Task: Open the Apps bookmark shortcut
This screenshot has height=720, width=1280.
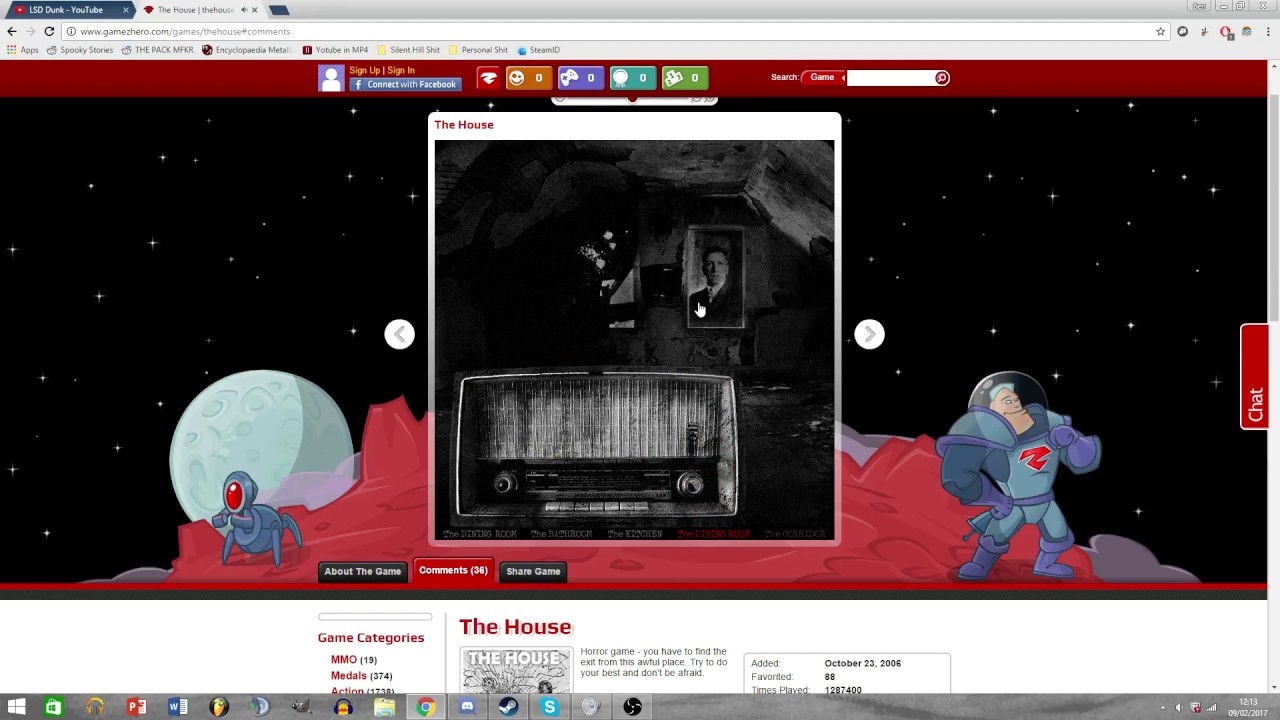Action: 23,50
